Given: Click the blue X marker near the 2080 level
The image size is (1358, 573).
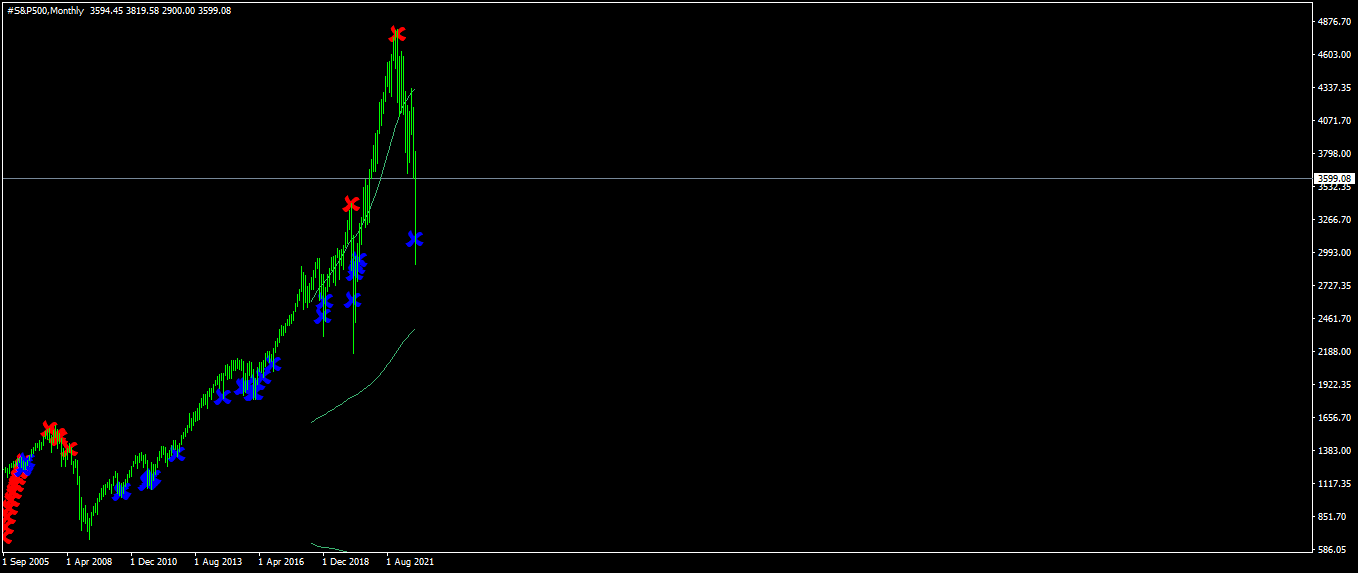Looking at the screenshot, I should tap(272, 364).
